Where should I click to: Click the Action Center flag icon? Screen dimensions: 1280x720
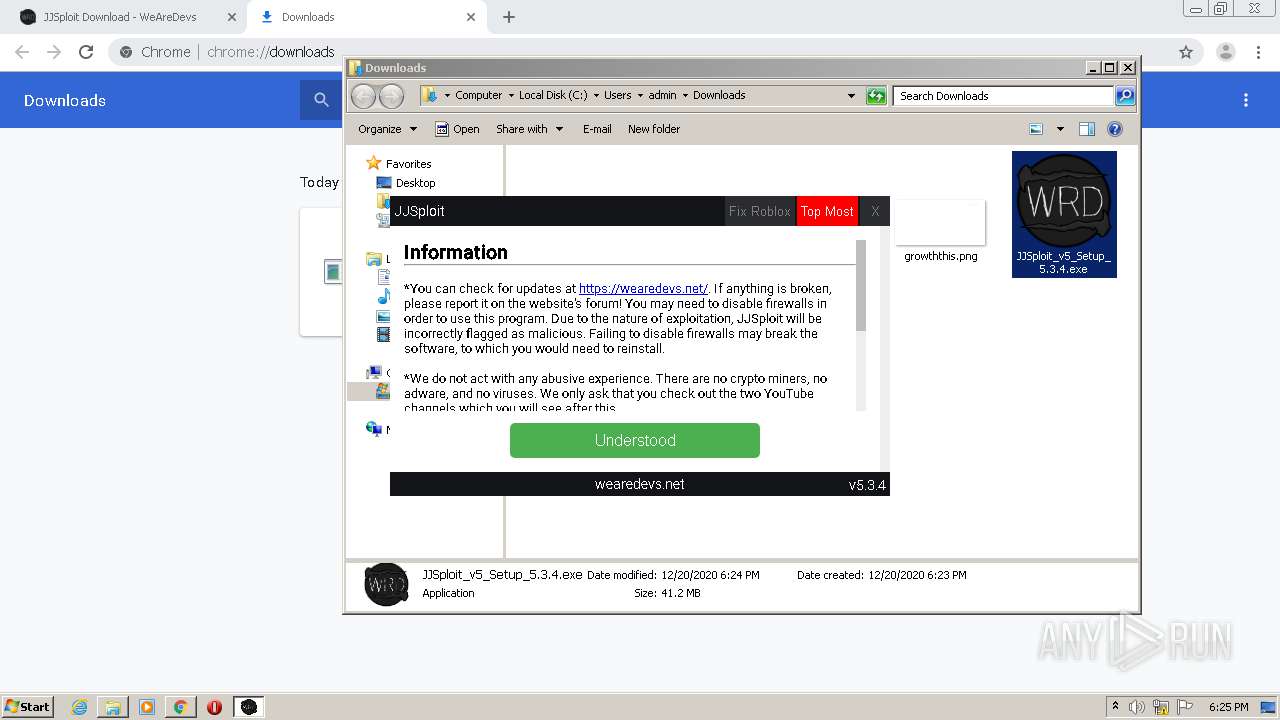pyautogui.click(x=1184, y=707)
